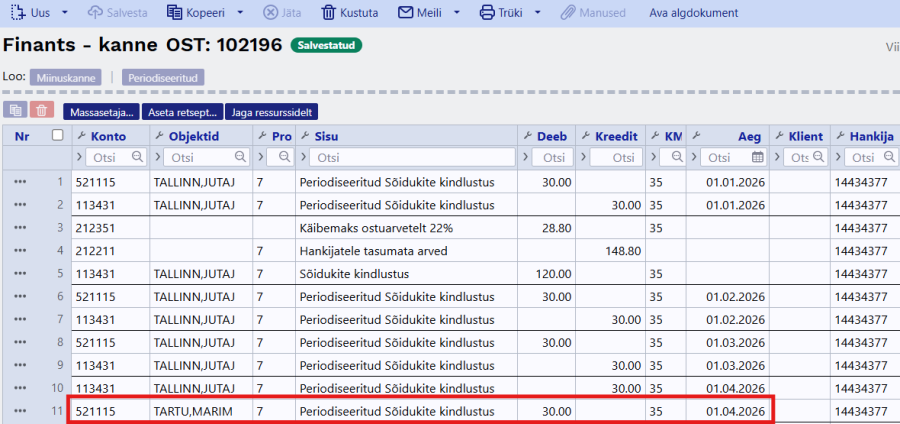Click the Kopeeri copy button

pos(195,13)
